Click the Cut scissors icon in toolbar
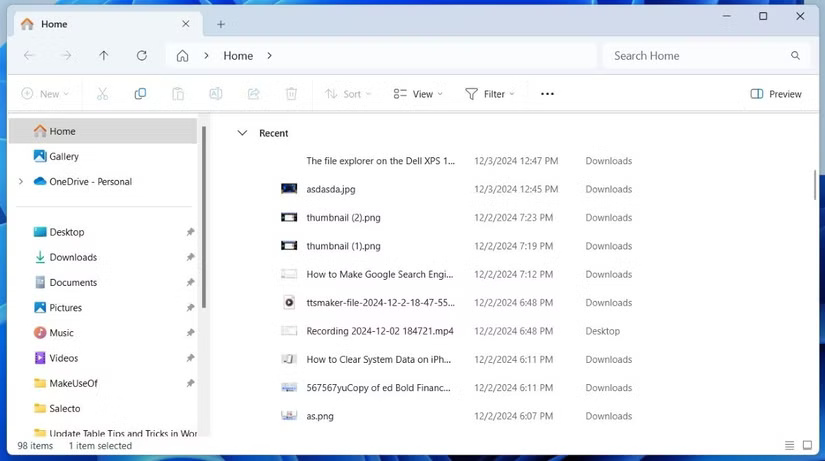 tap(102, 94)
